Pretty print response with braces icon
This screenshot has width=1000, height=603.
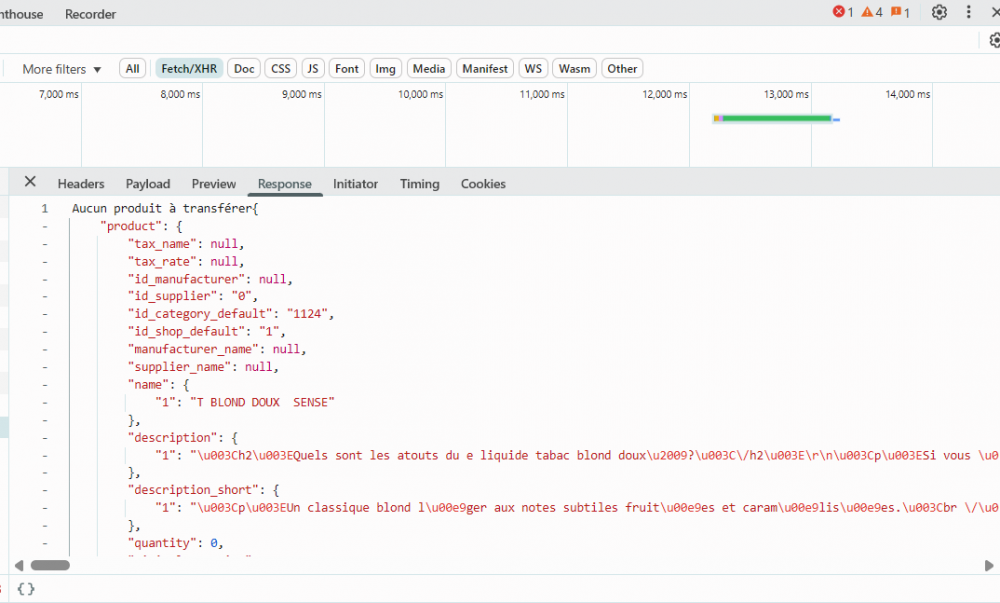27,589
